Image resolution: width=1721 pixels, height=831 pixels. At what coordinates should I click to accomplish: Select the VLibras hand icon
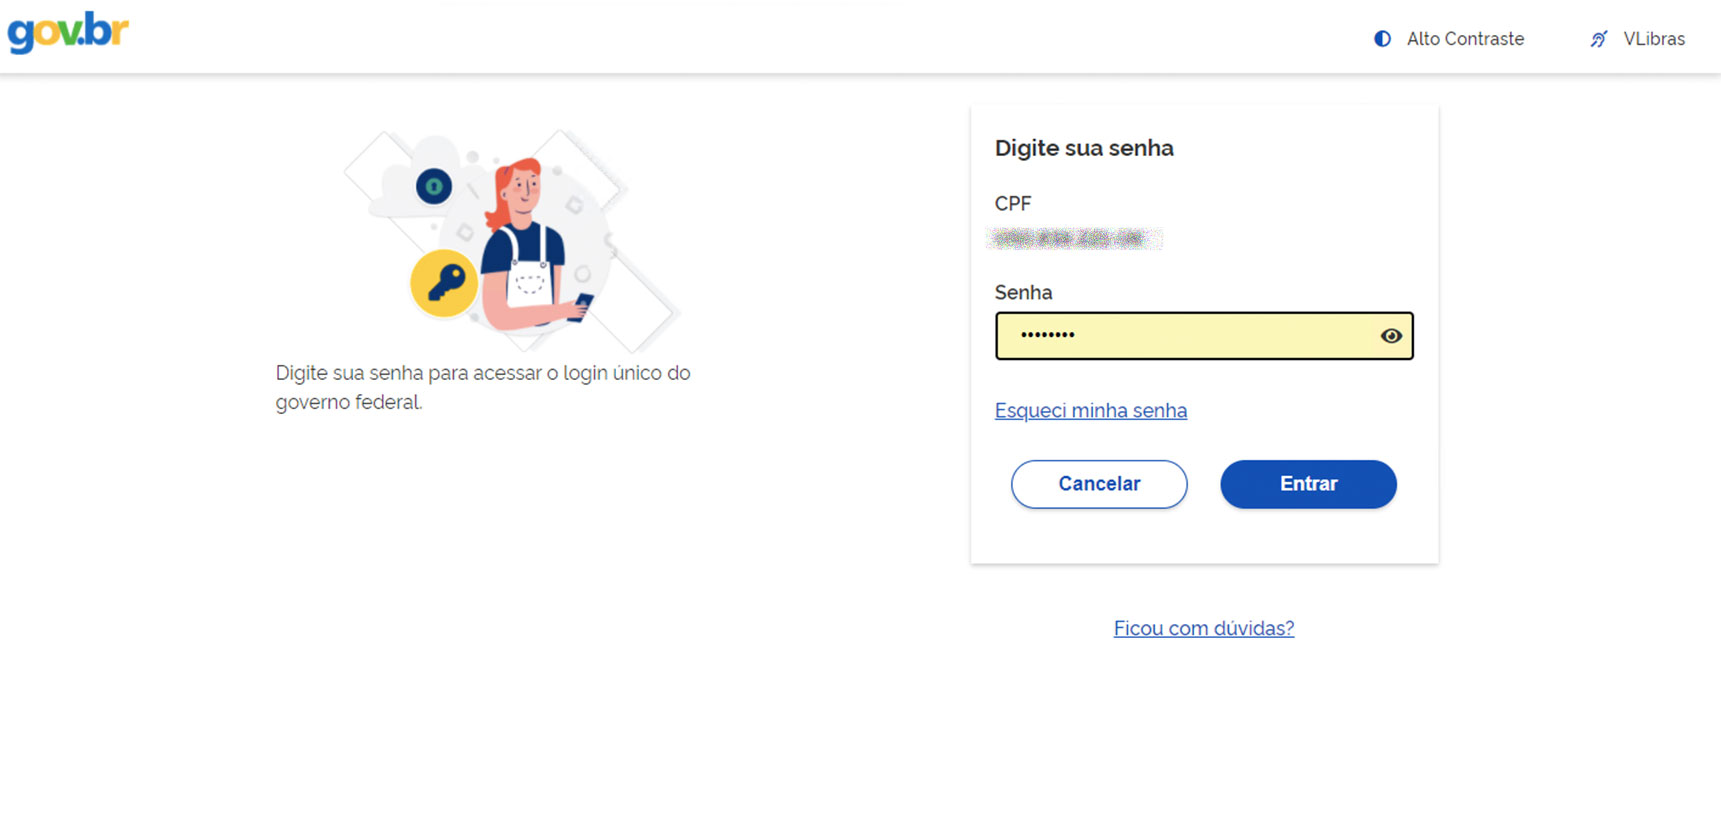1601,38
